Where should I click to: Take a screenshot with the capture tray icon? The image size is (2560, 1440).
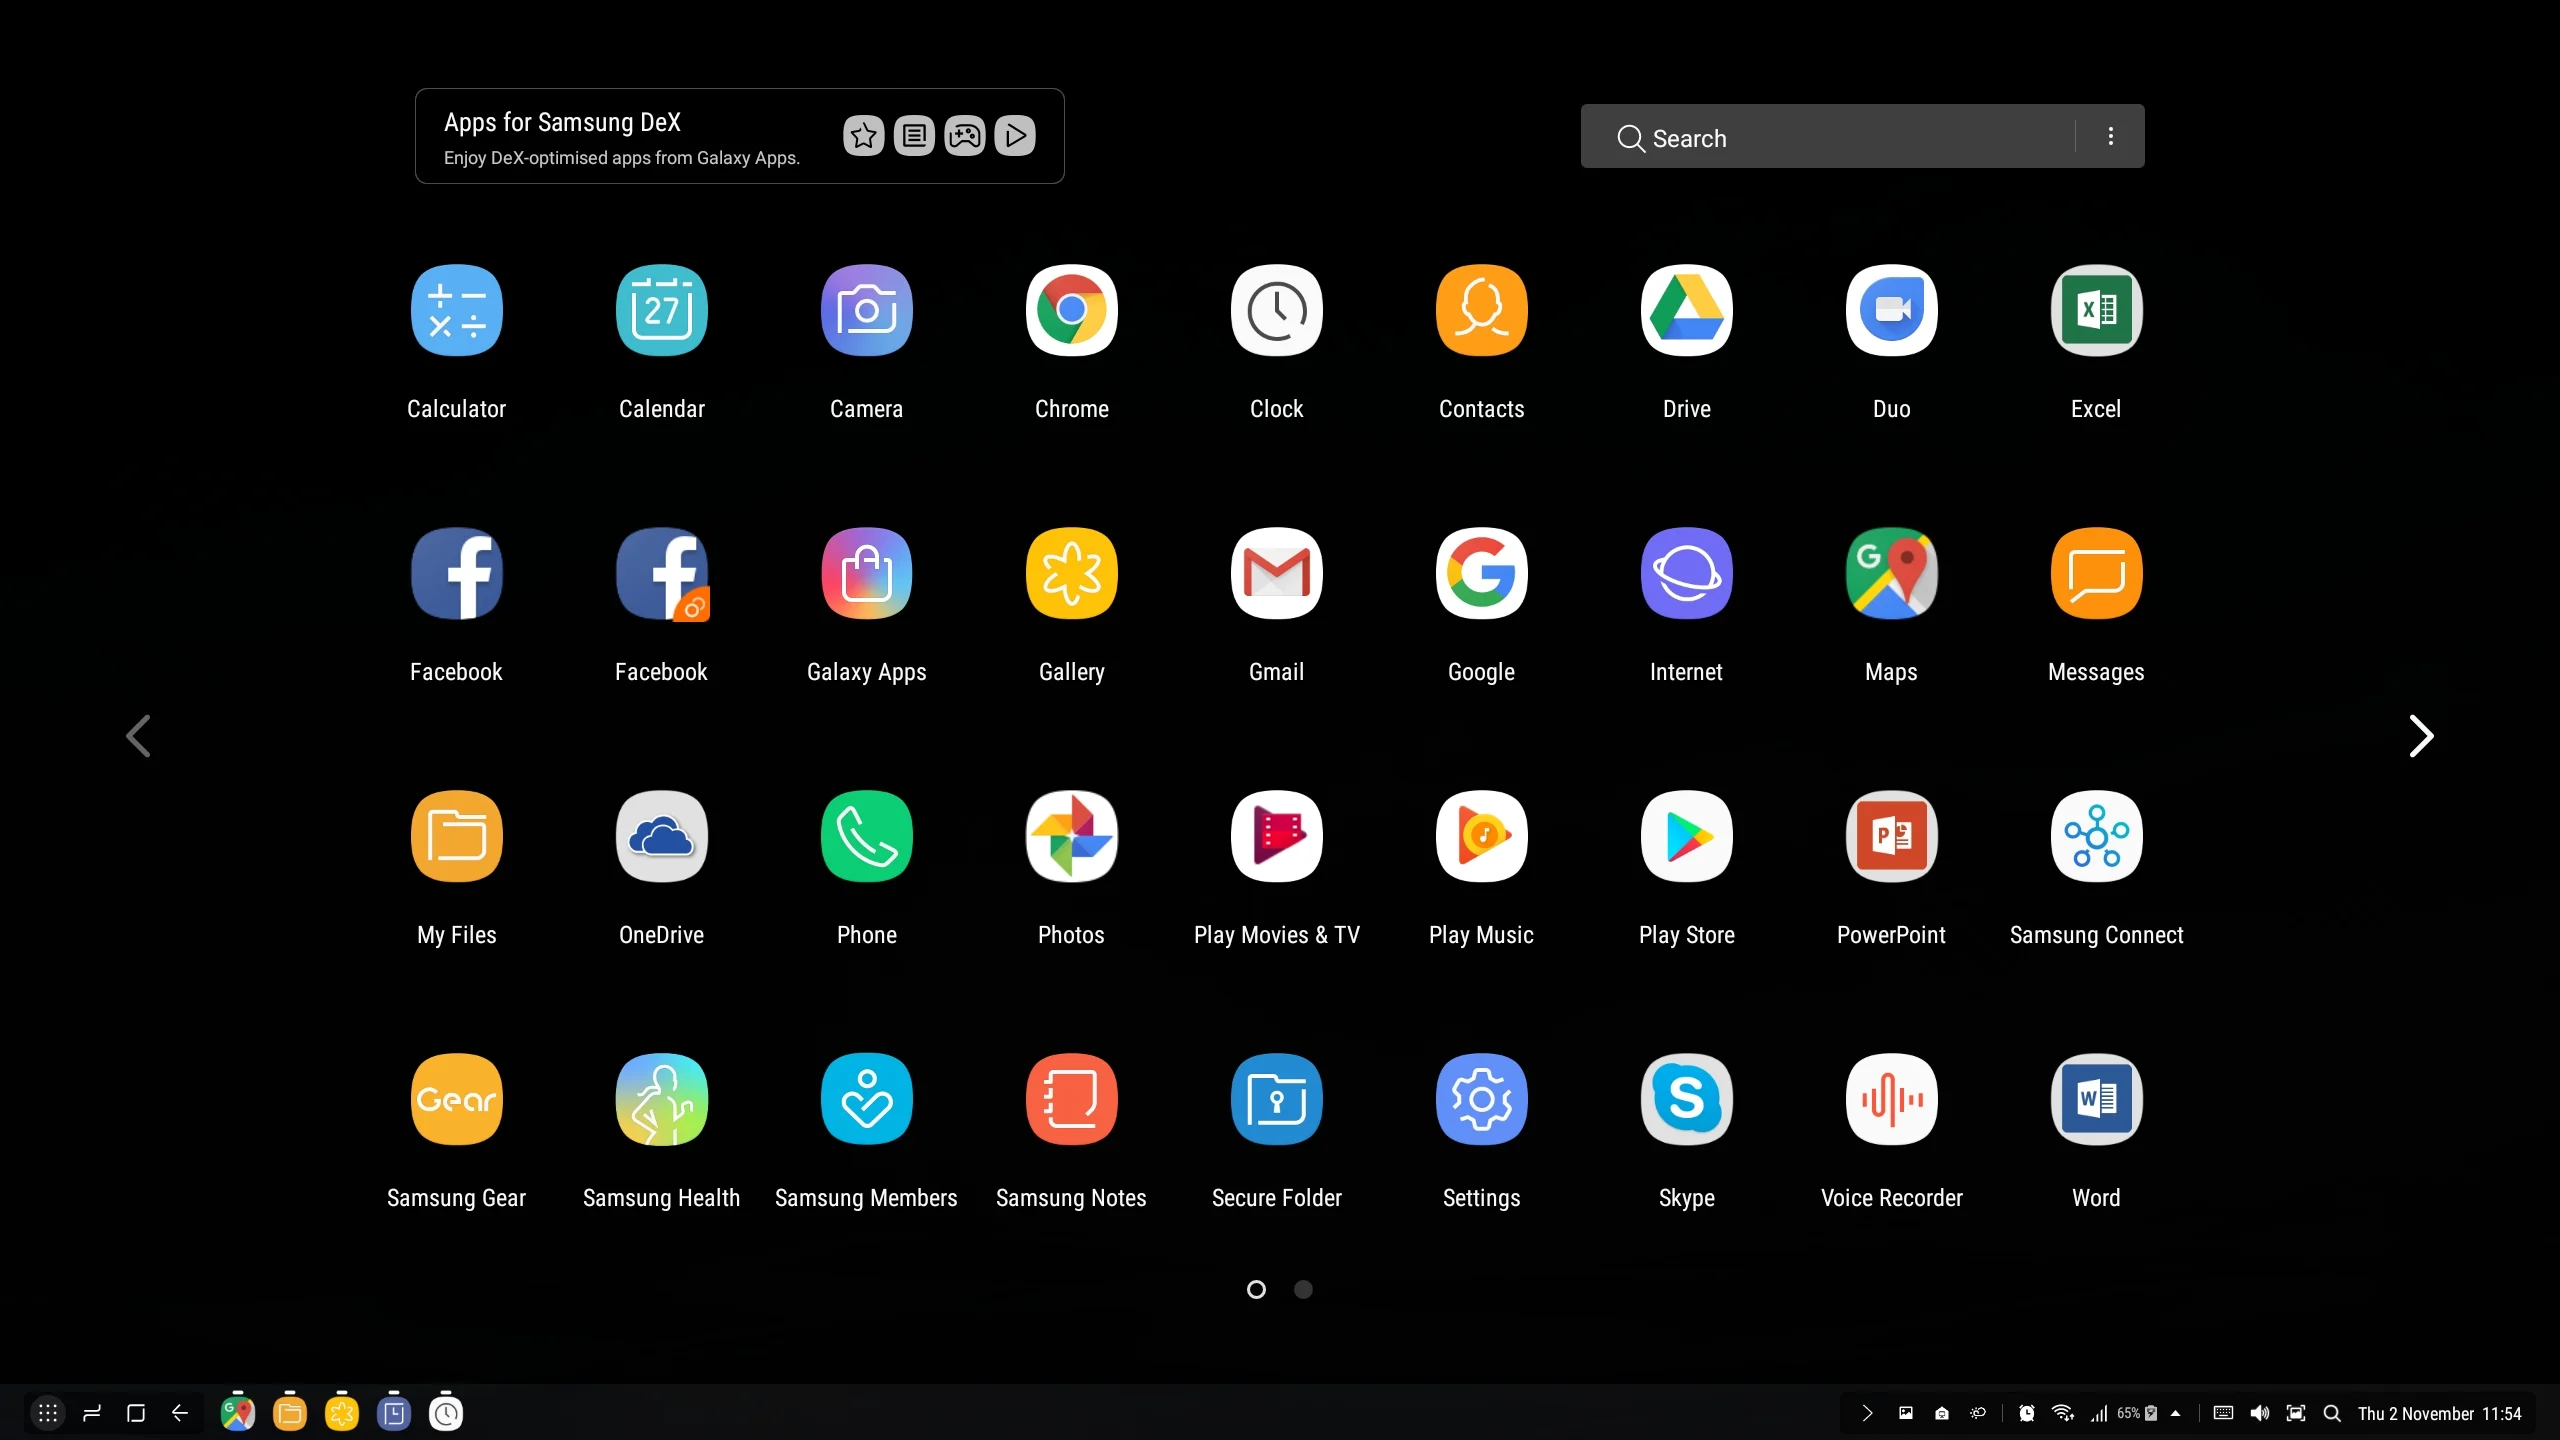2296,1413
